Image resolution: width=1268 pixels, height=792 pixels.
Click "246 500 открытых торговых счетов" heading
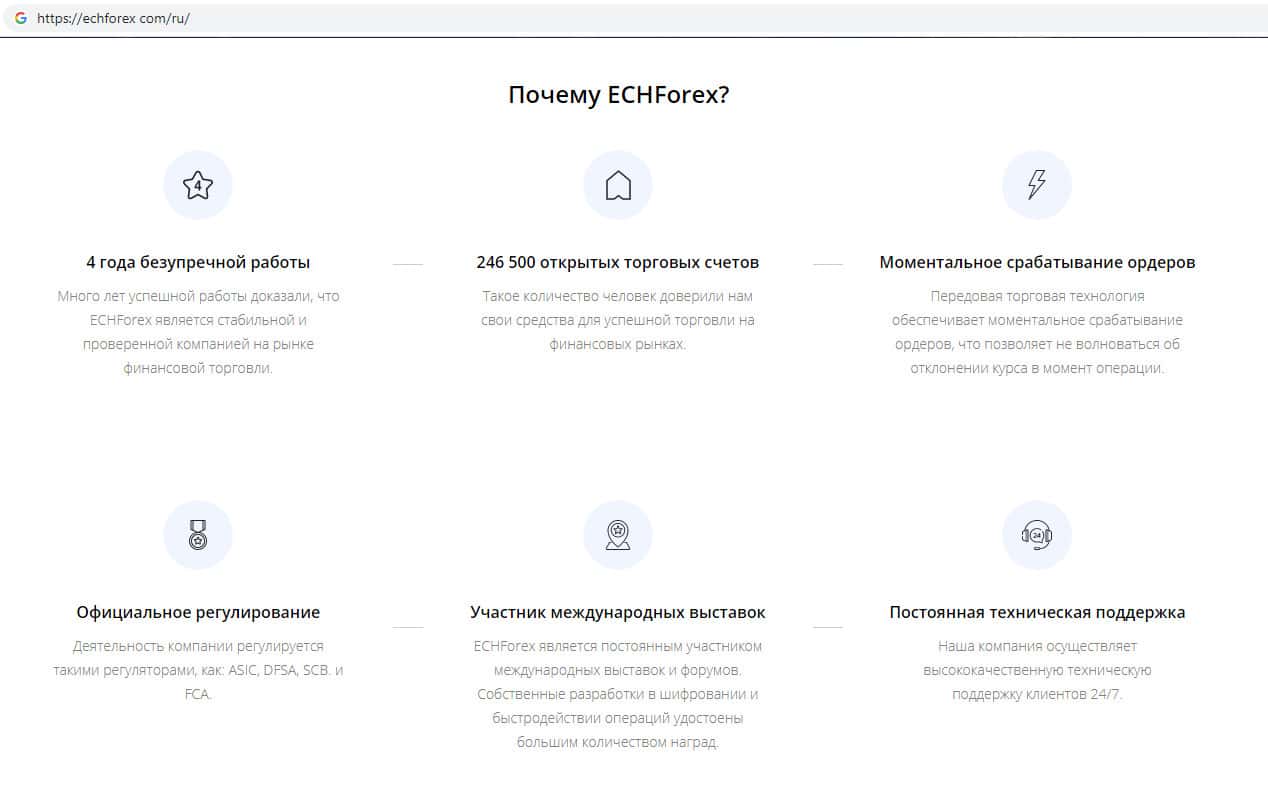pyautogui.click(x=618, y=263)
